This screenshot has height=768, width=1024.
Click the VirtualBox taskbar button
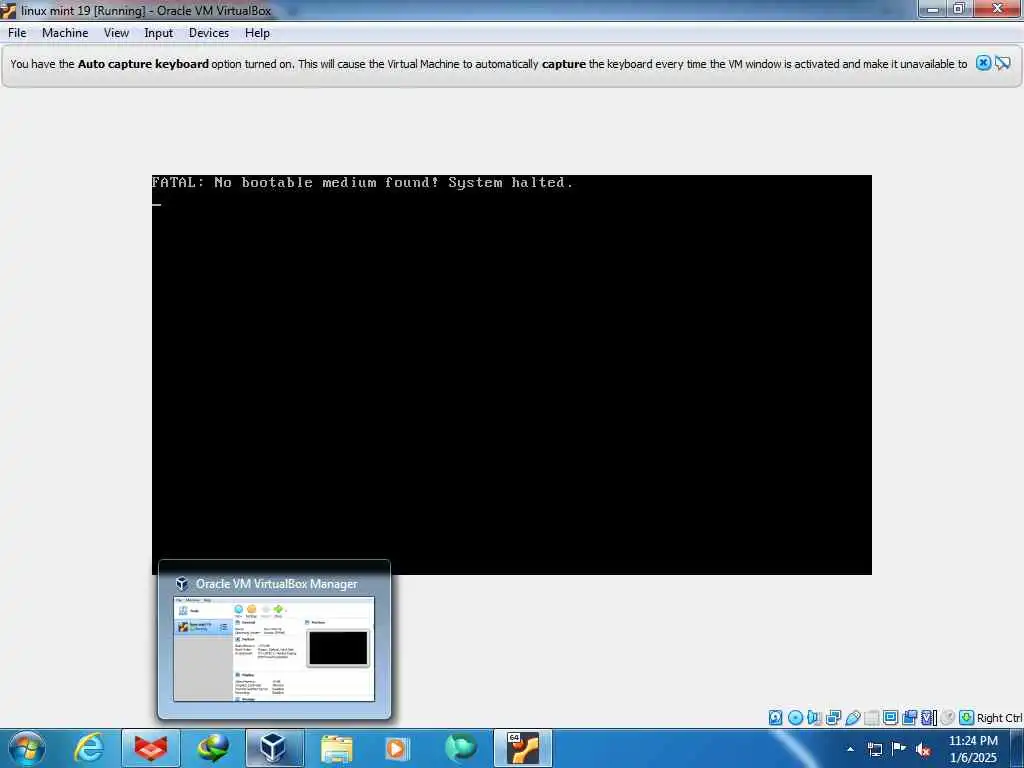pyautogui.click(x=274, y=748)
